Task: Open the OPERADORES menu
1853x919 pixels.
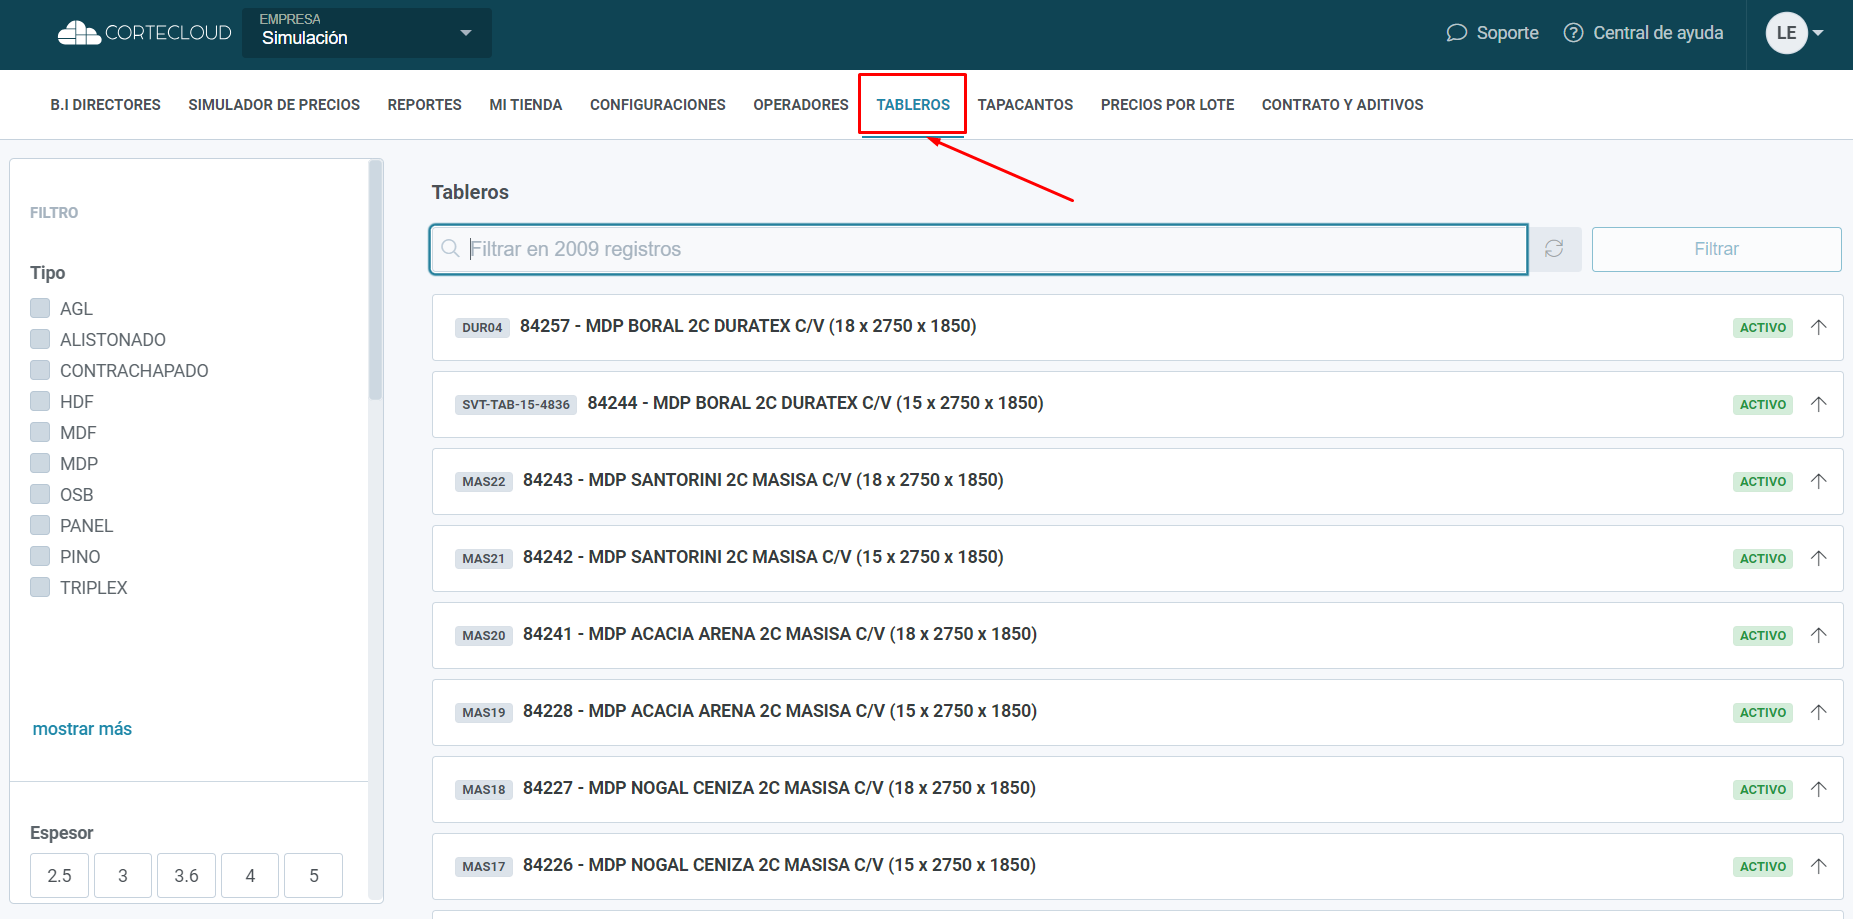Action: [800, 105]
